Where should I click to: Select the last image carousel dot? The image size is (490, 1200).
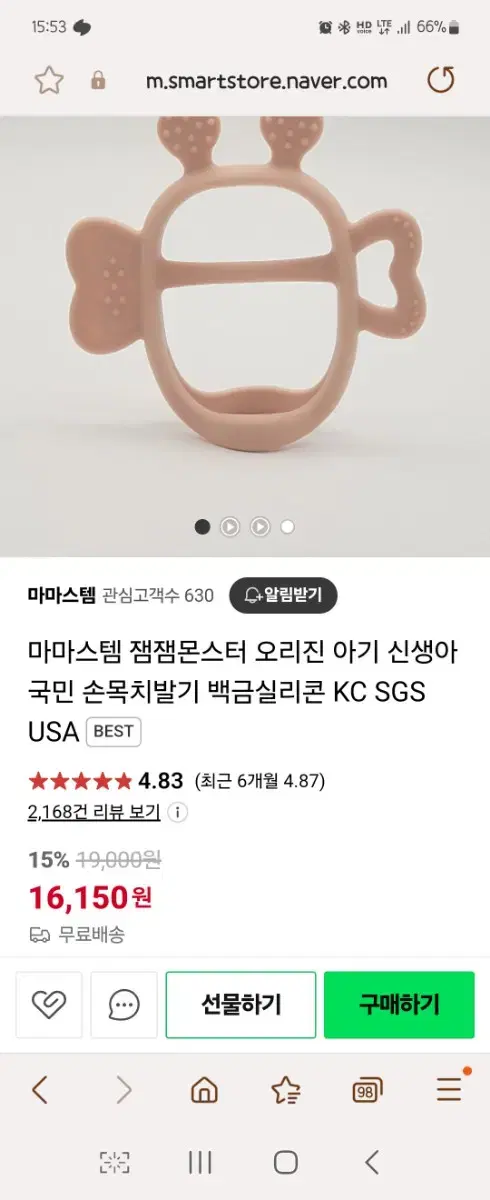point(287,526)
